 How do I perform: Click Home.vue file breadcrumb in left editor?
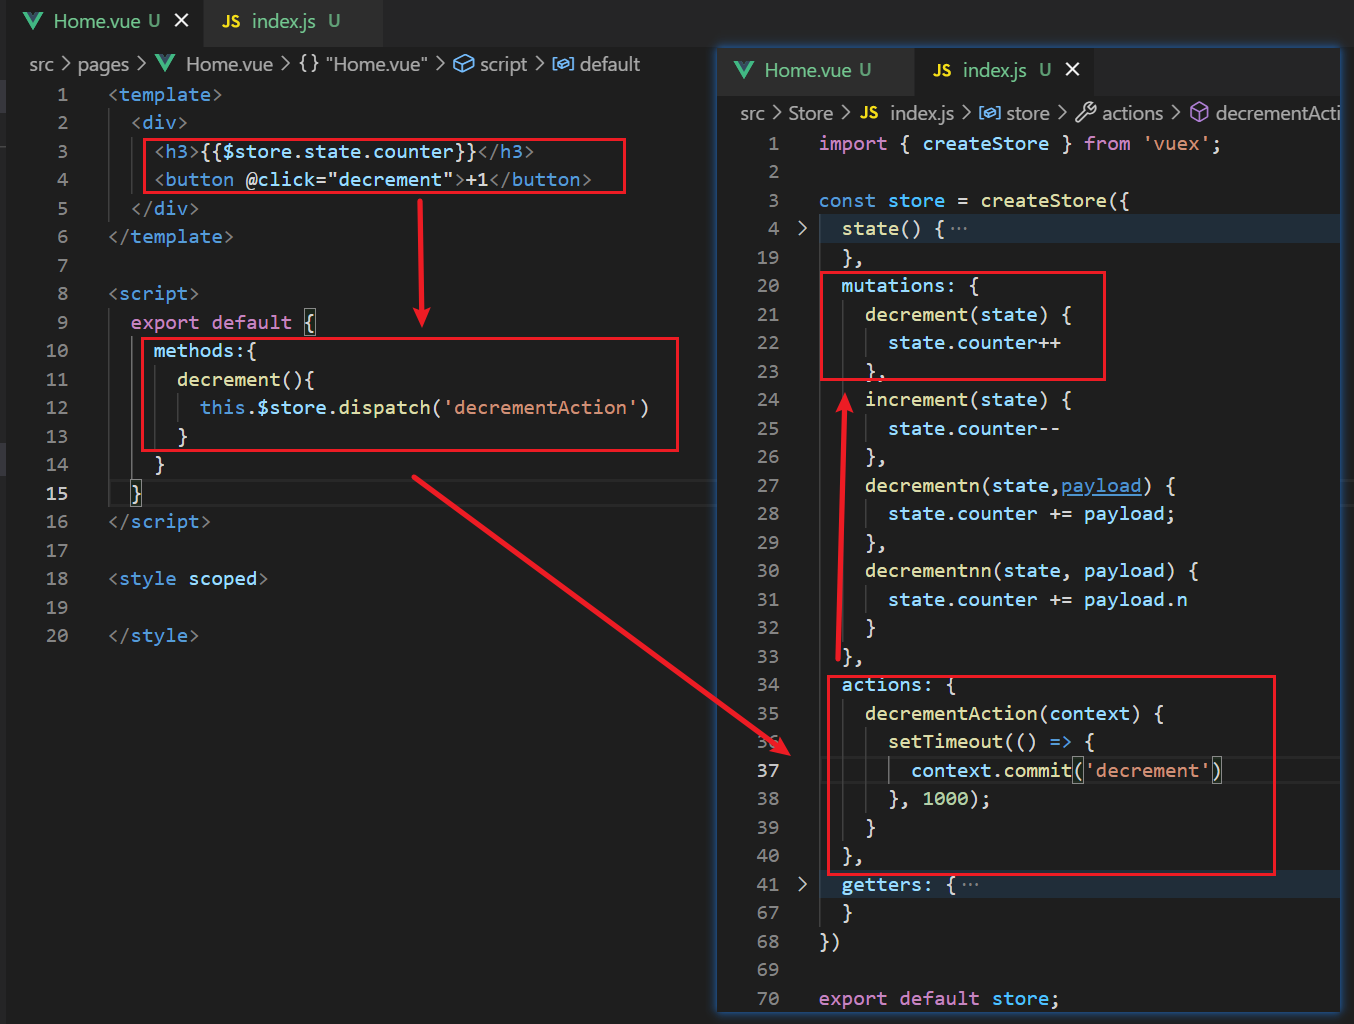click(229, 64)
